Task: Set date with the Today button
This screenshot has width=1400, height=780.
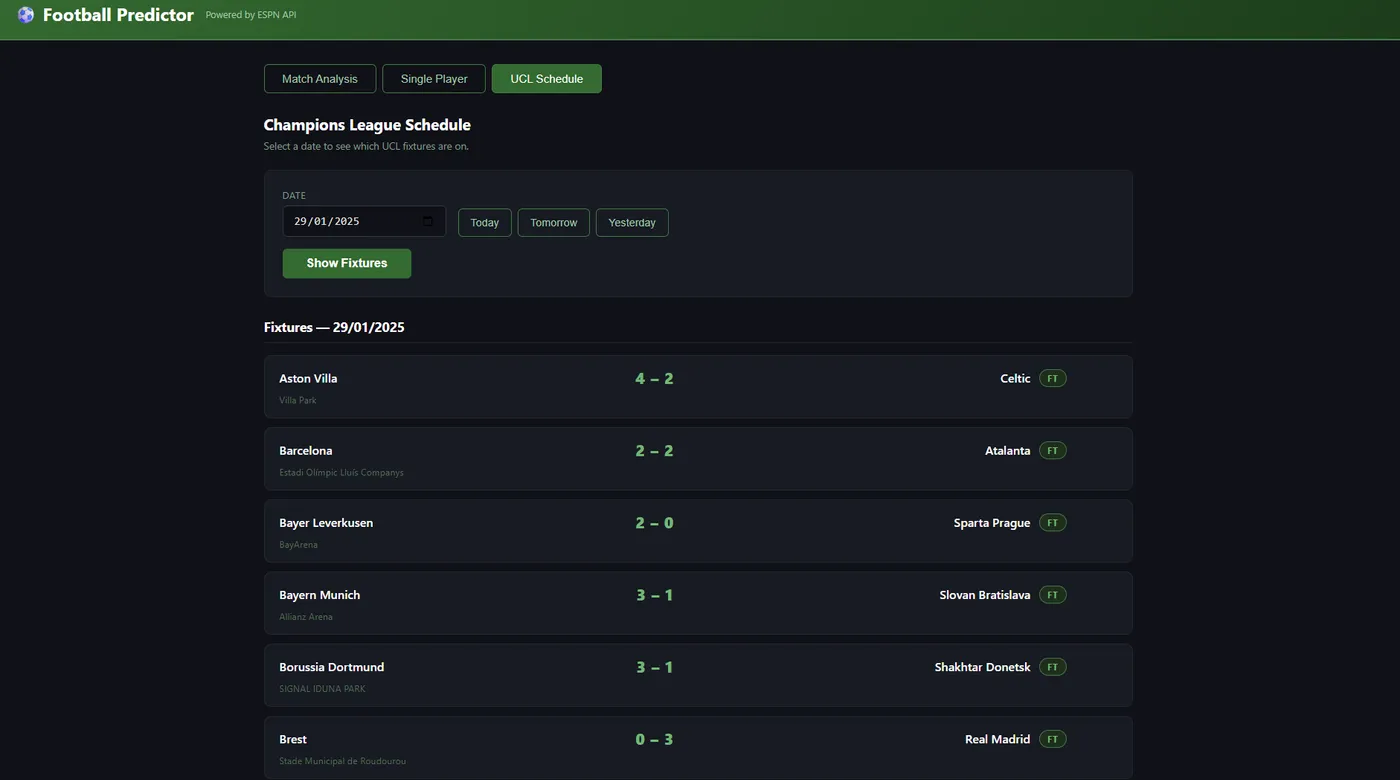Action: coord(485,223)
